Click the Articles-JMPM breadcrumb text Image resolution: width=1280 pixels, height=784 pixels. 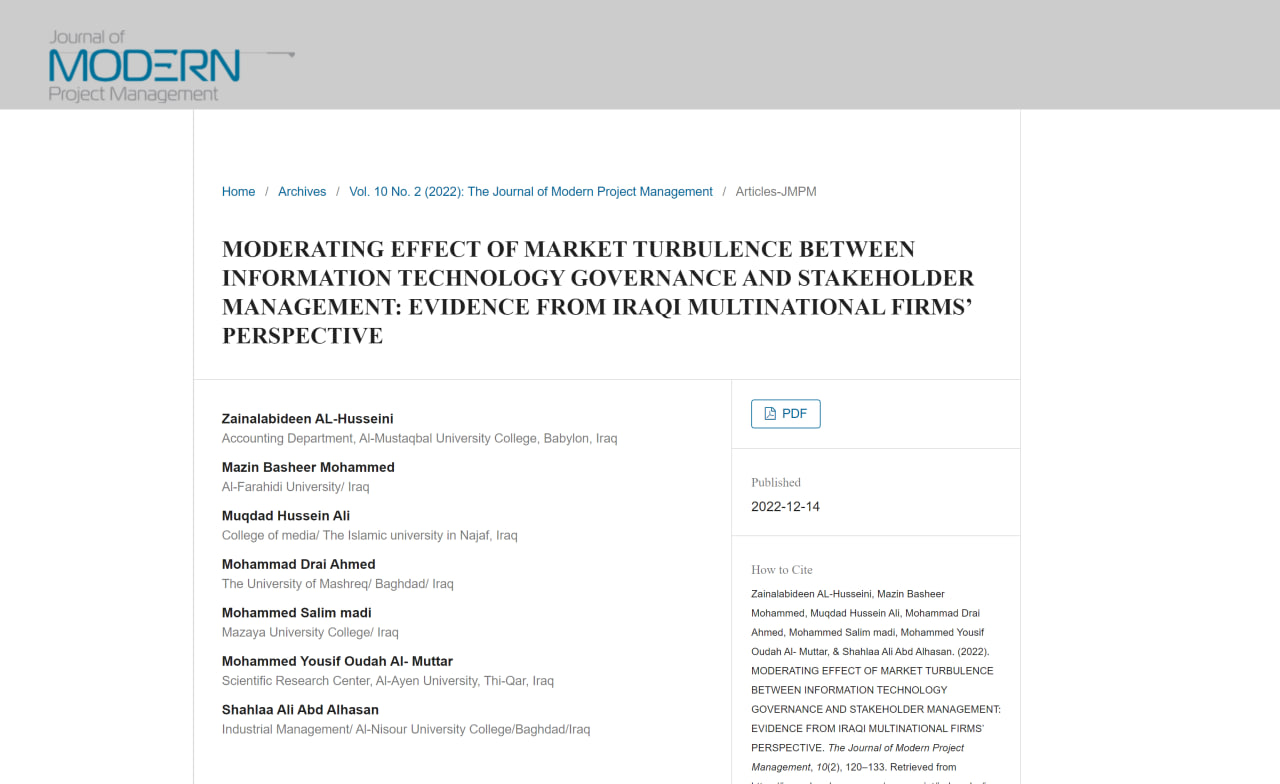[x=775, y=192]
